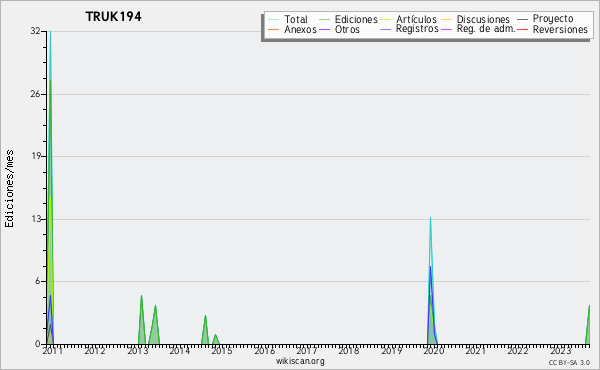Click the Discusiones legend label
The image size is (600, 370).
(x=483, y=20)
